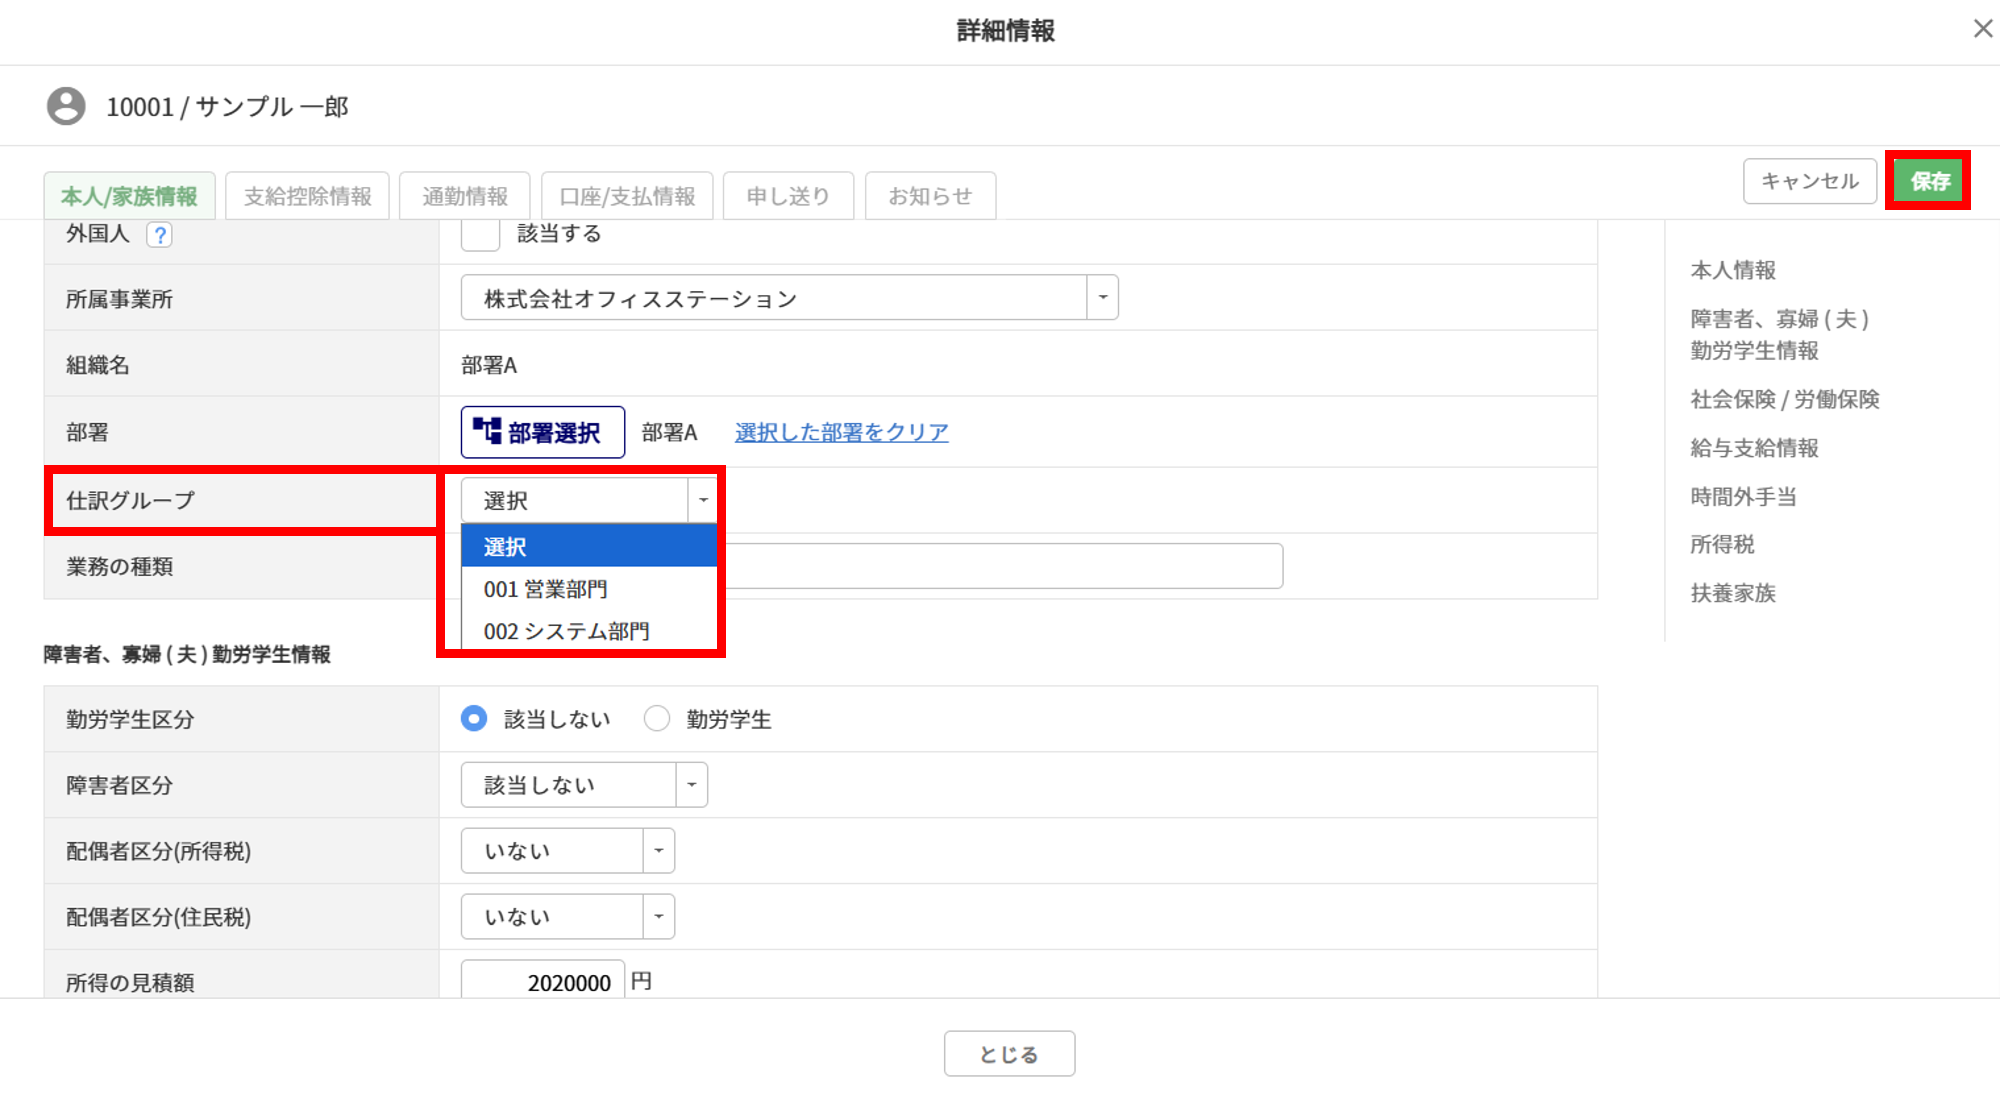Click the help question mark beside 外国人

pos(159,234)
